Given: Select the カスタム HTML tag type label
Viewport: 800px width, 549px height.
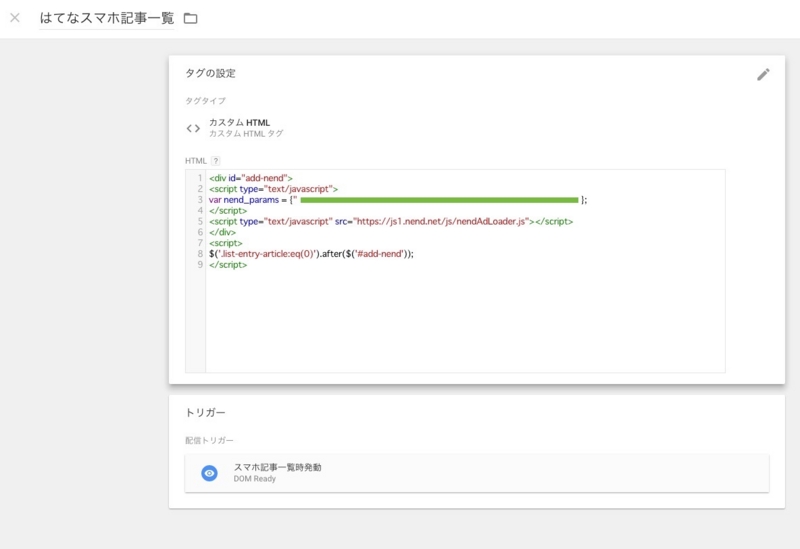Looking at the screenshot, I should [239, 122].
